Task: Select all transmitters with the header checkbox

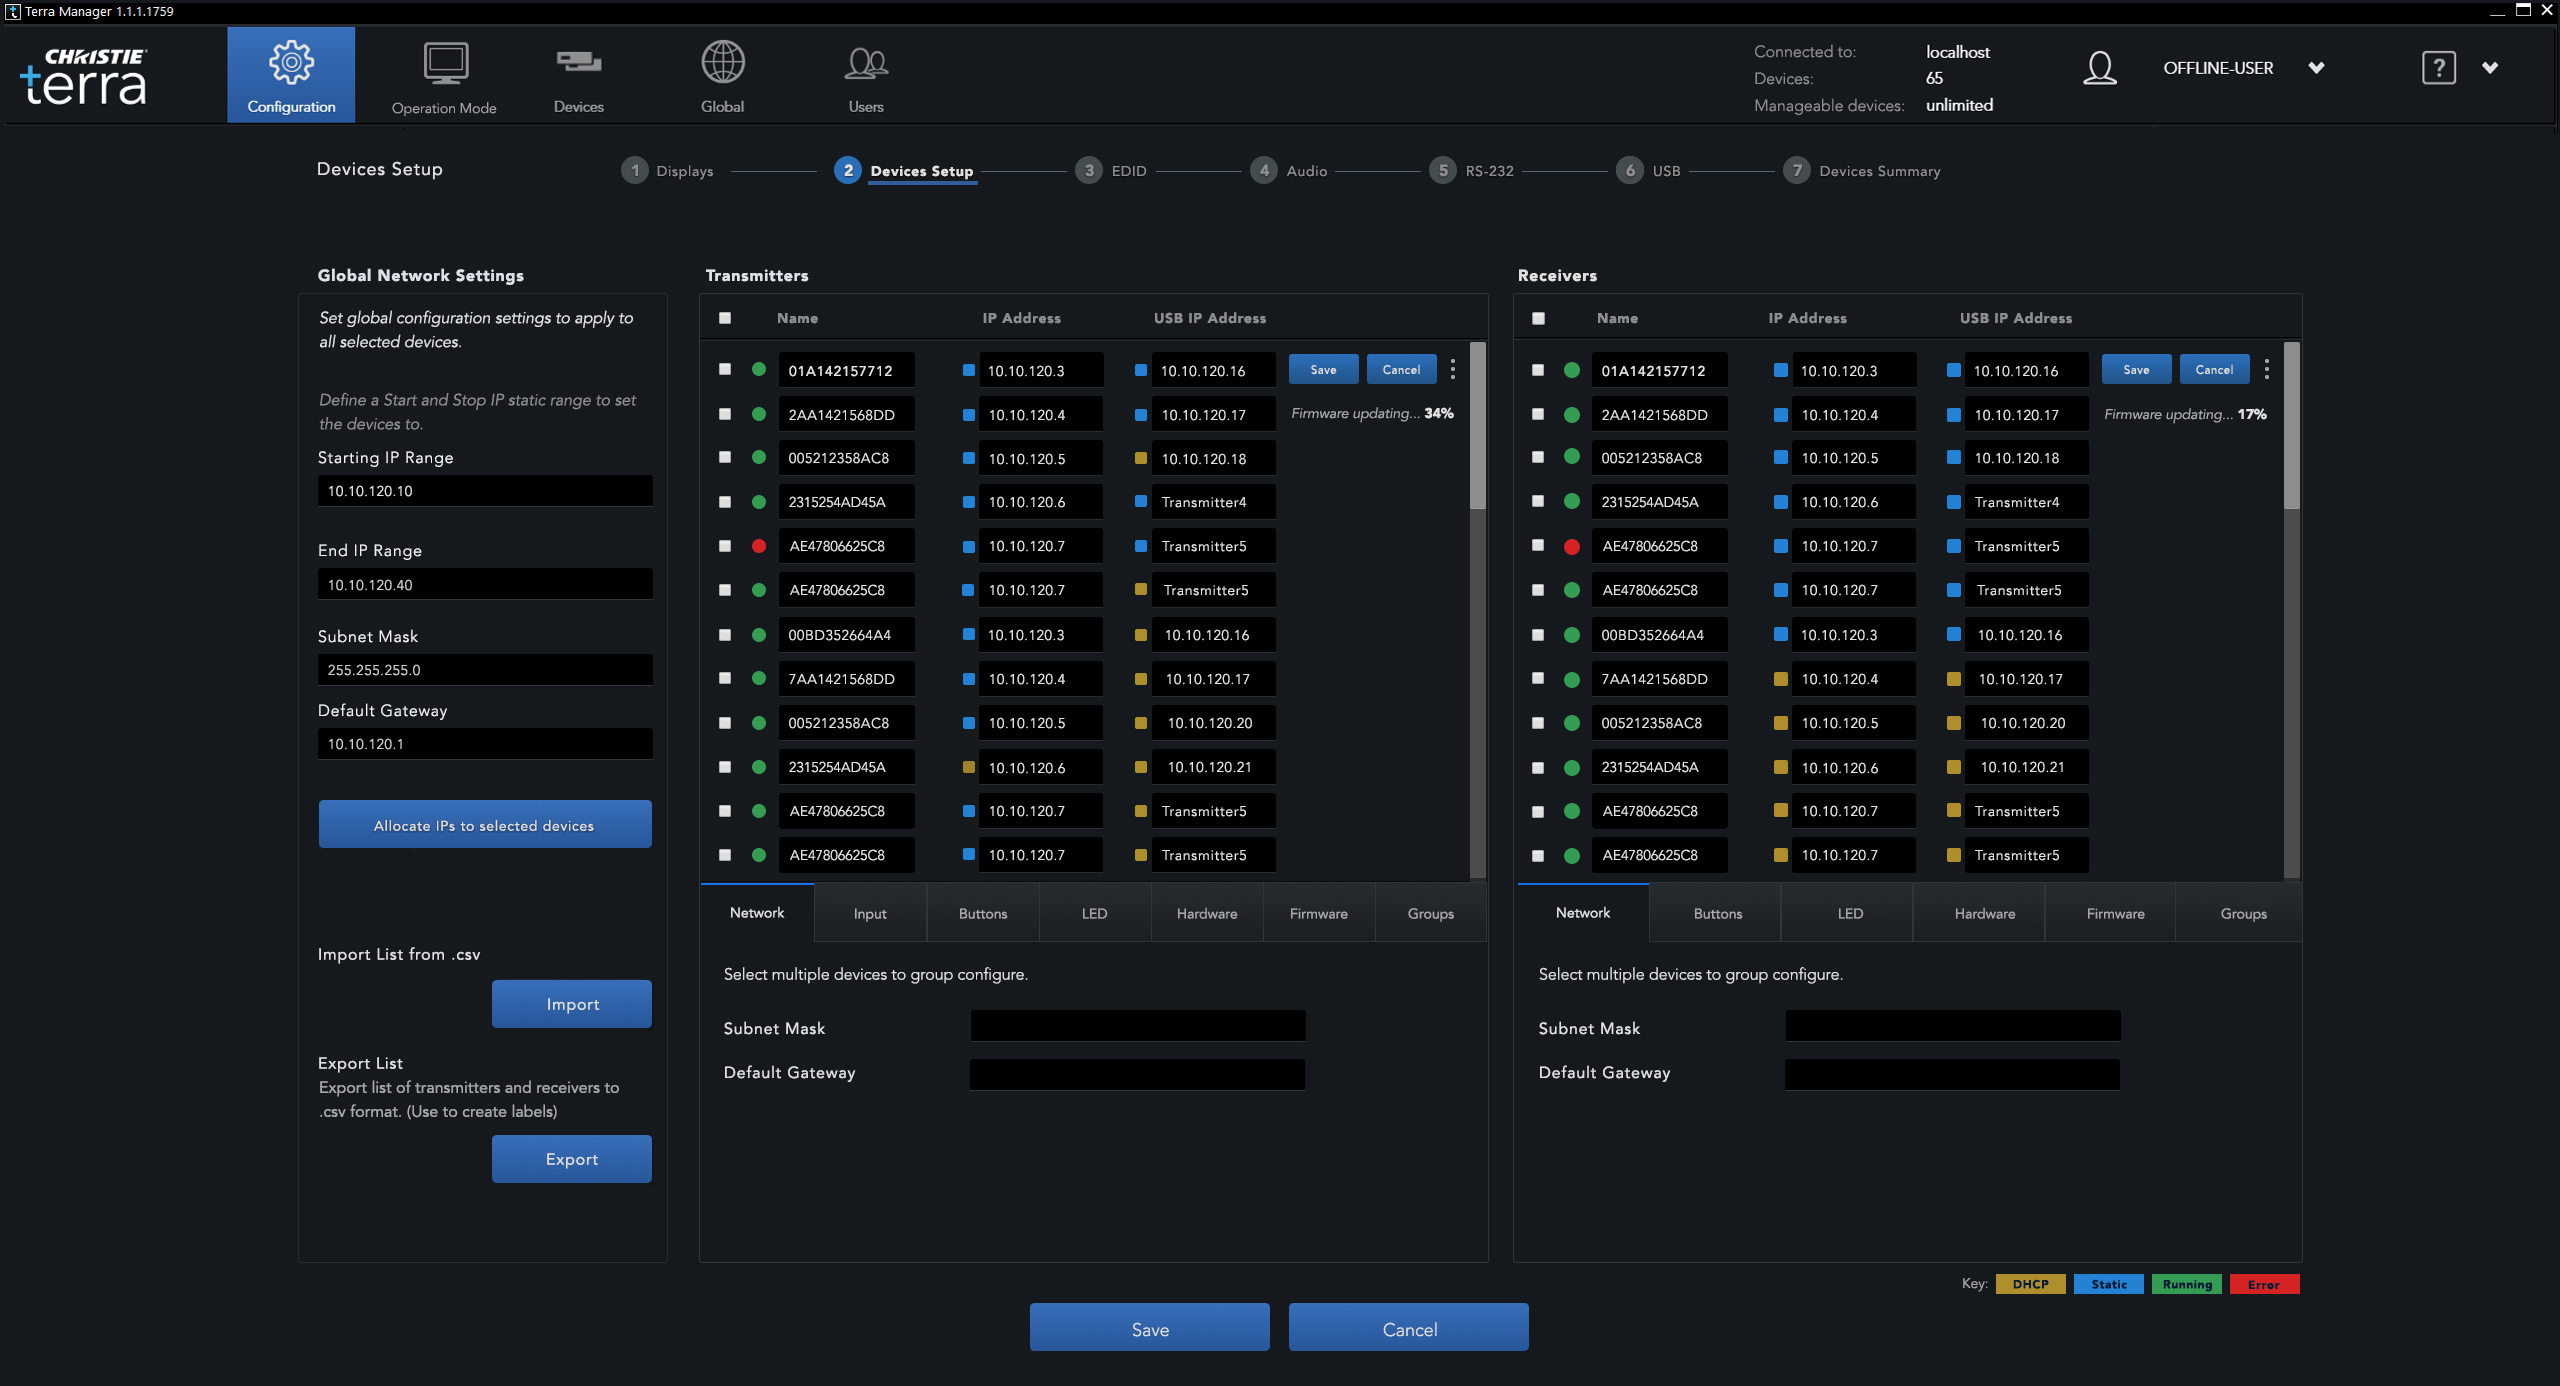Action: tap(724, 318)
